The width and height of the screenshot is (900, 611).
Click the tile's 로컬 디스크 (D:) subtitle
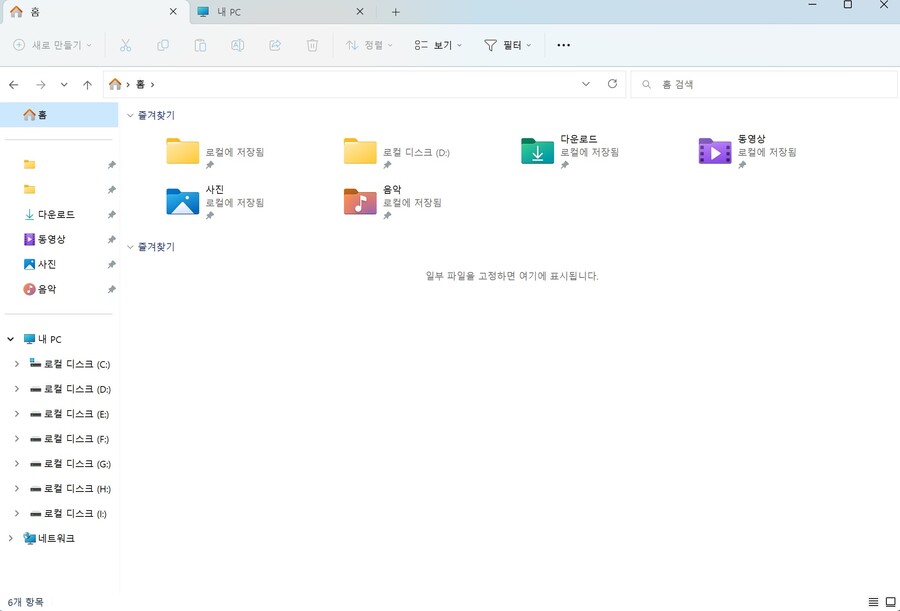(x=416, y=153)
